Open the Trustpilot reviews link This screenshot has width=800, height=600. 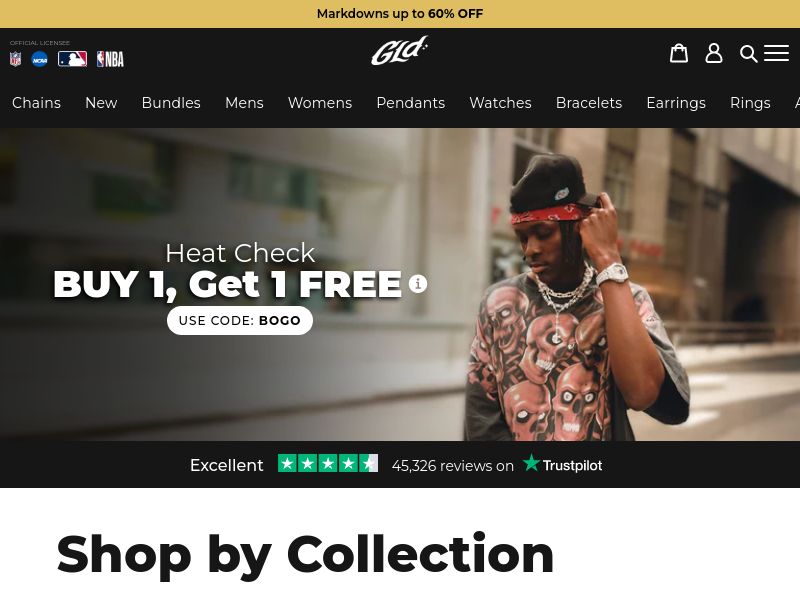click(563, 465)
